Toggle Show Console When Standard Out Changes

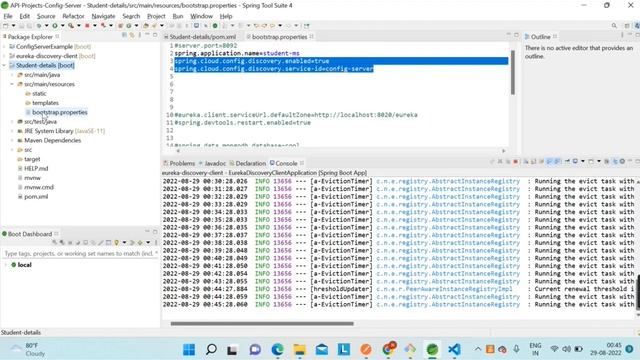click(x=549, y=162)
